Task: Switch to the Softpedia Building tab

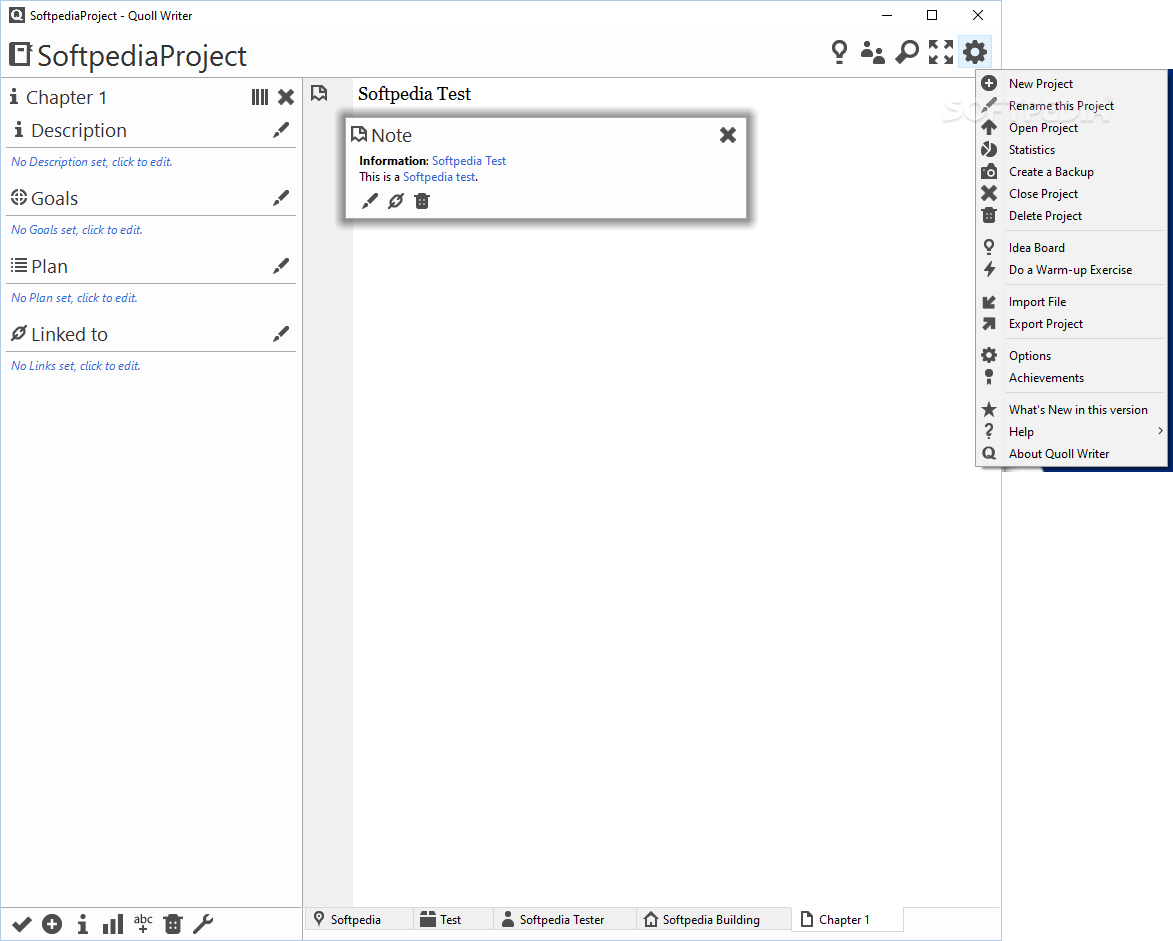Action: [714, 919]
